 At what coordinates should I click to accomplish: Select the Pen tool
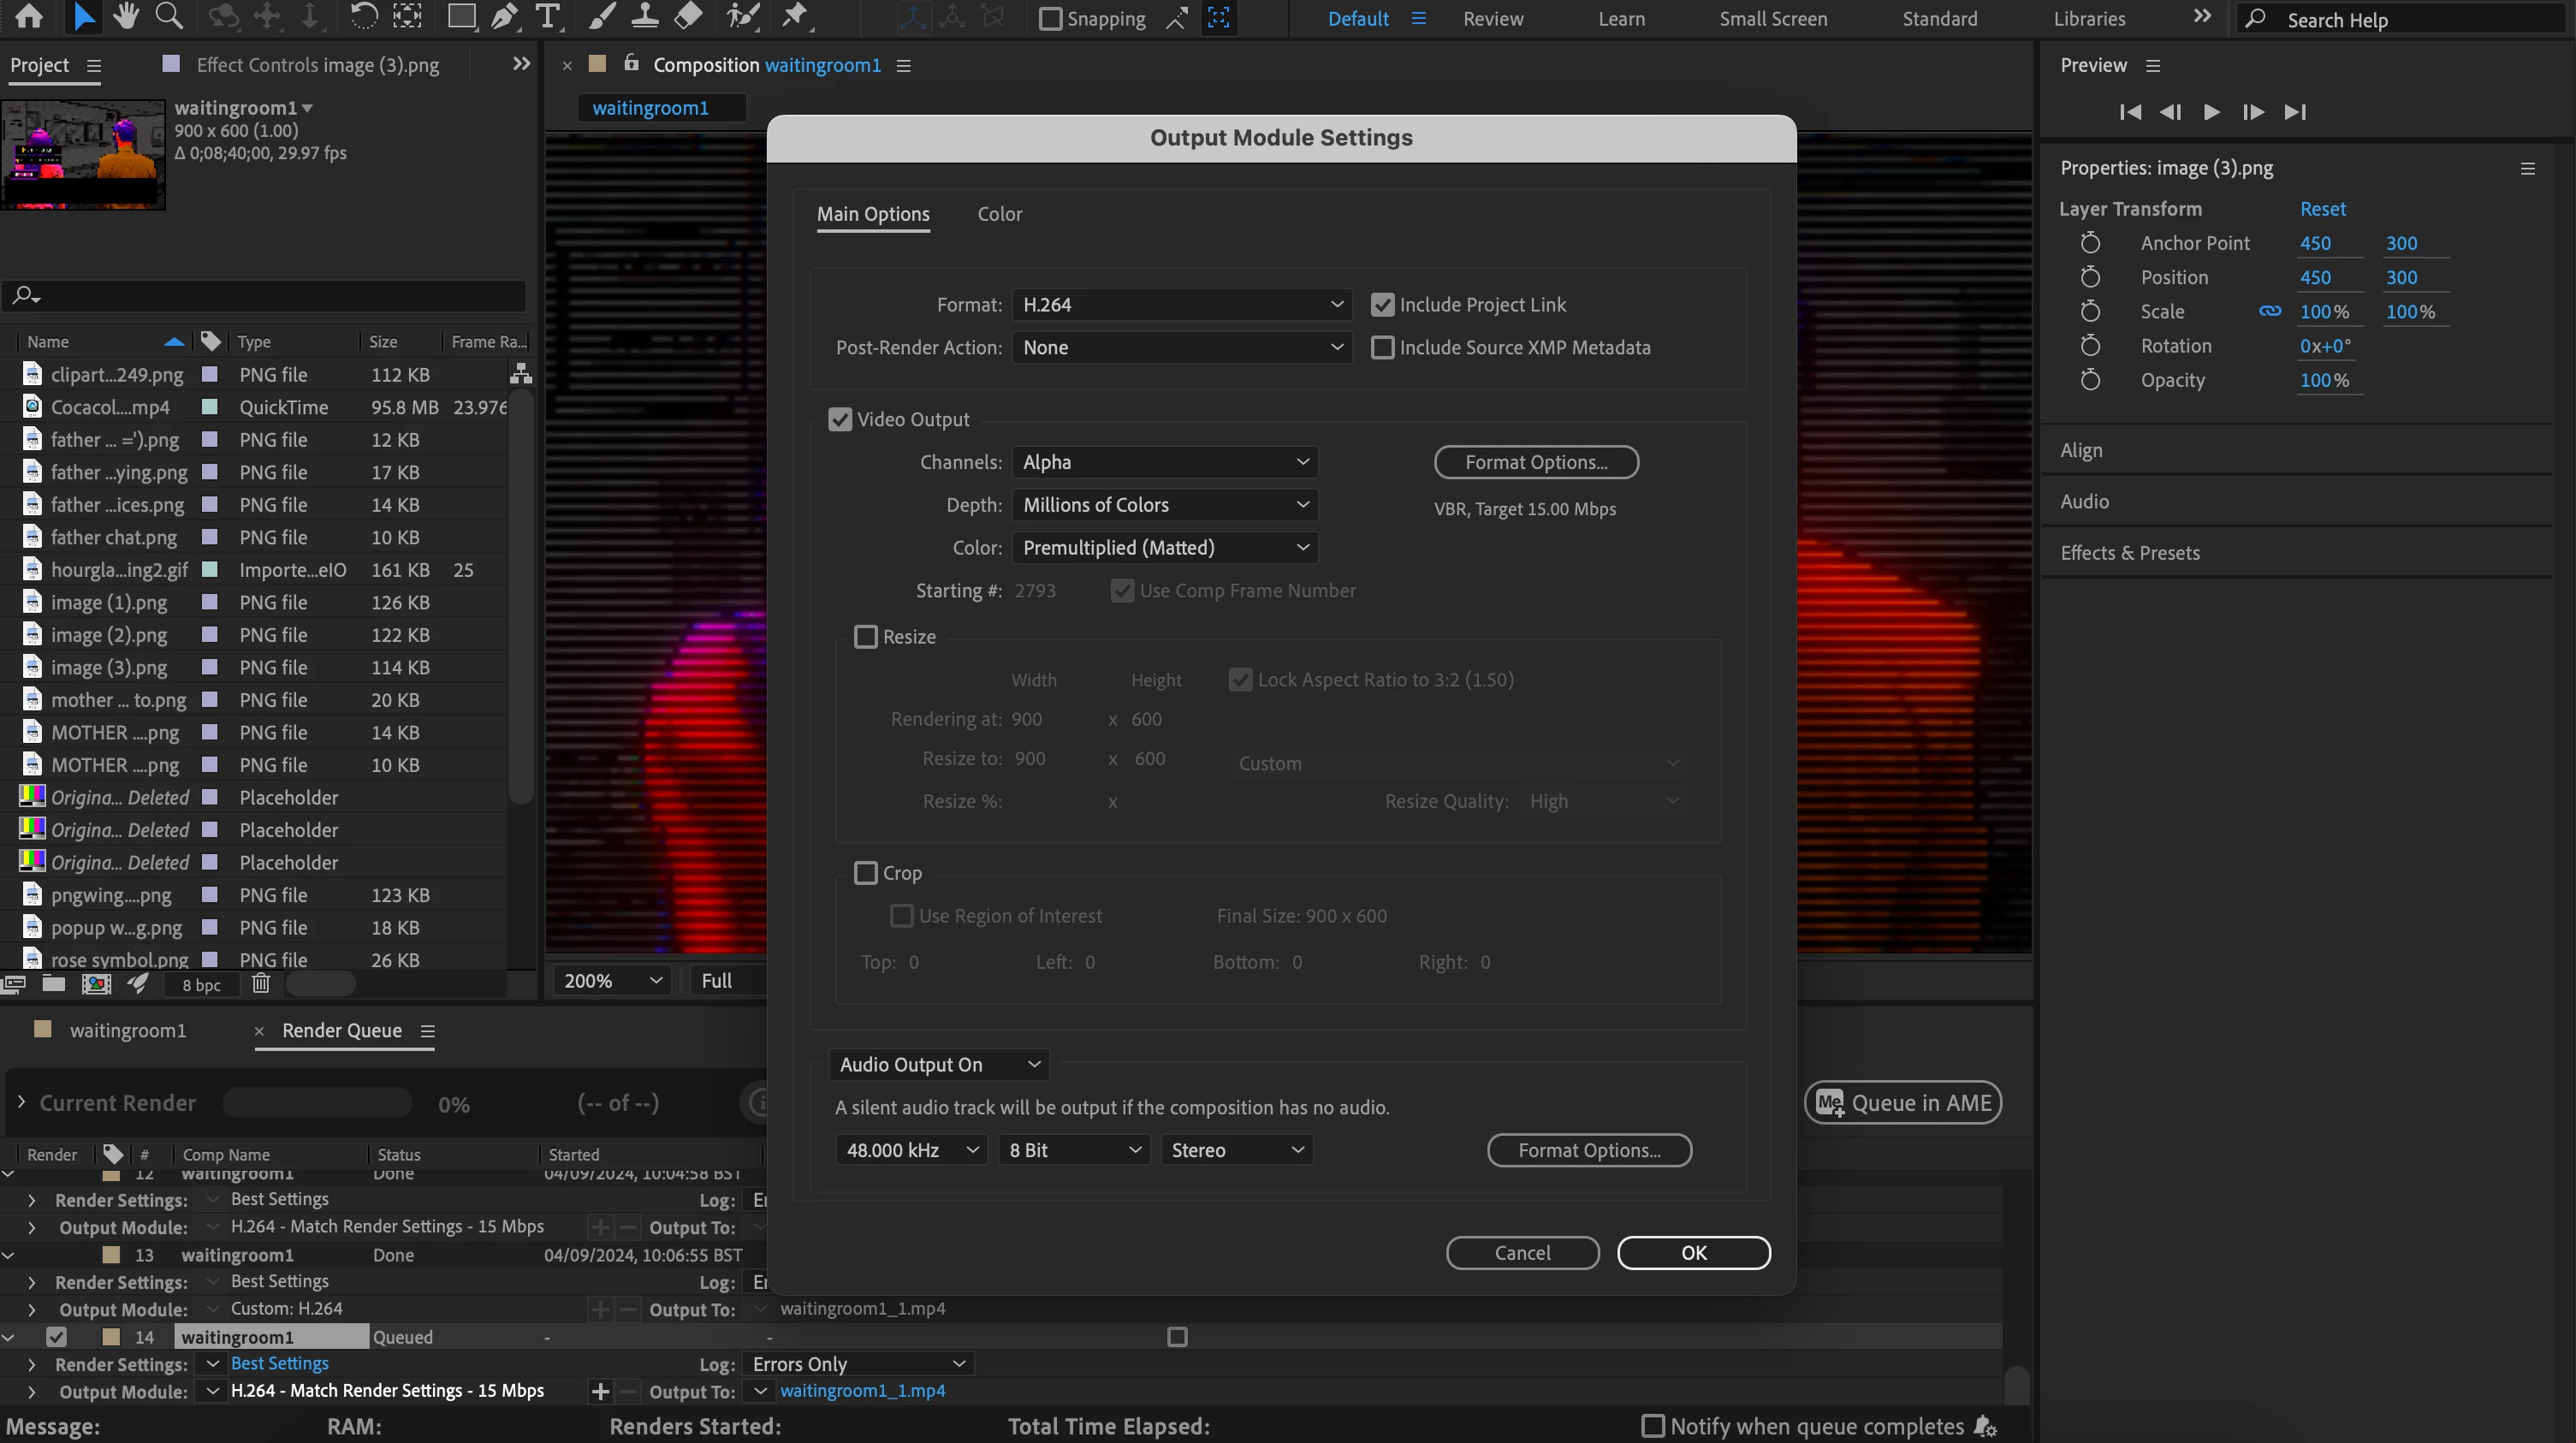[x=504, y=16]
